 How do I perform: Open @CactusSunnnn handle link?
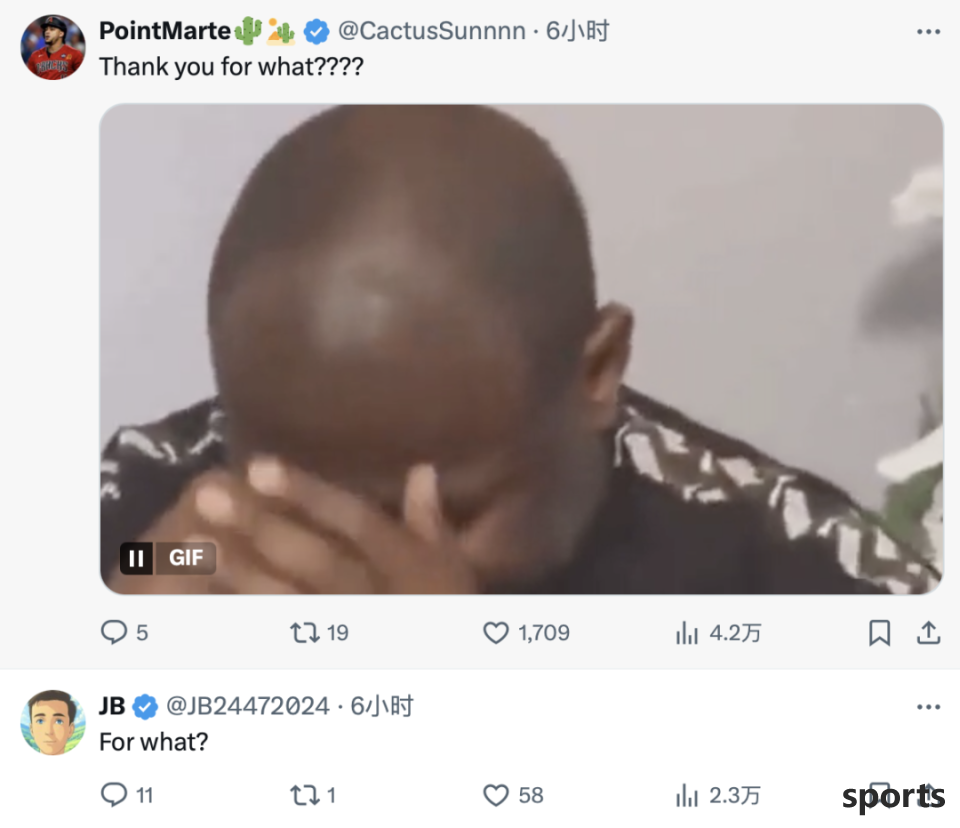click(432, 31)
